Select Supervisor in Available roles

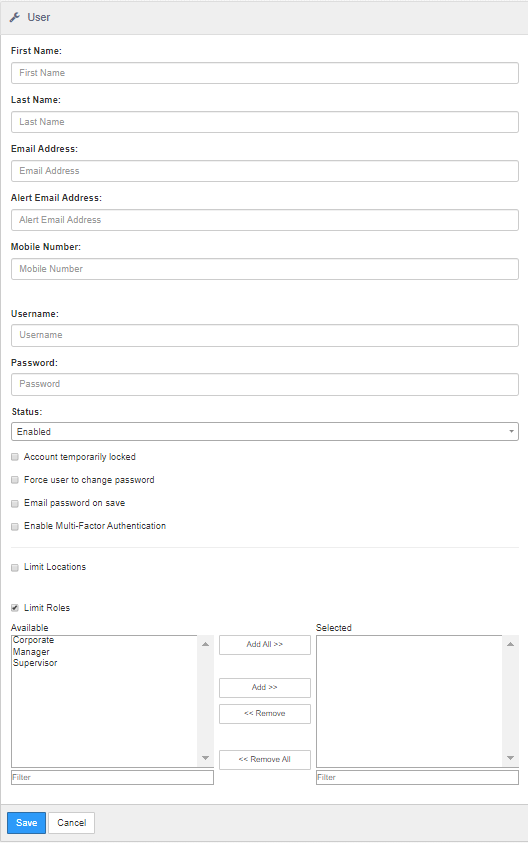click(x=35, y=663)
